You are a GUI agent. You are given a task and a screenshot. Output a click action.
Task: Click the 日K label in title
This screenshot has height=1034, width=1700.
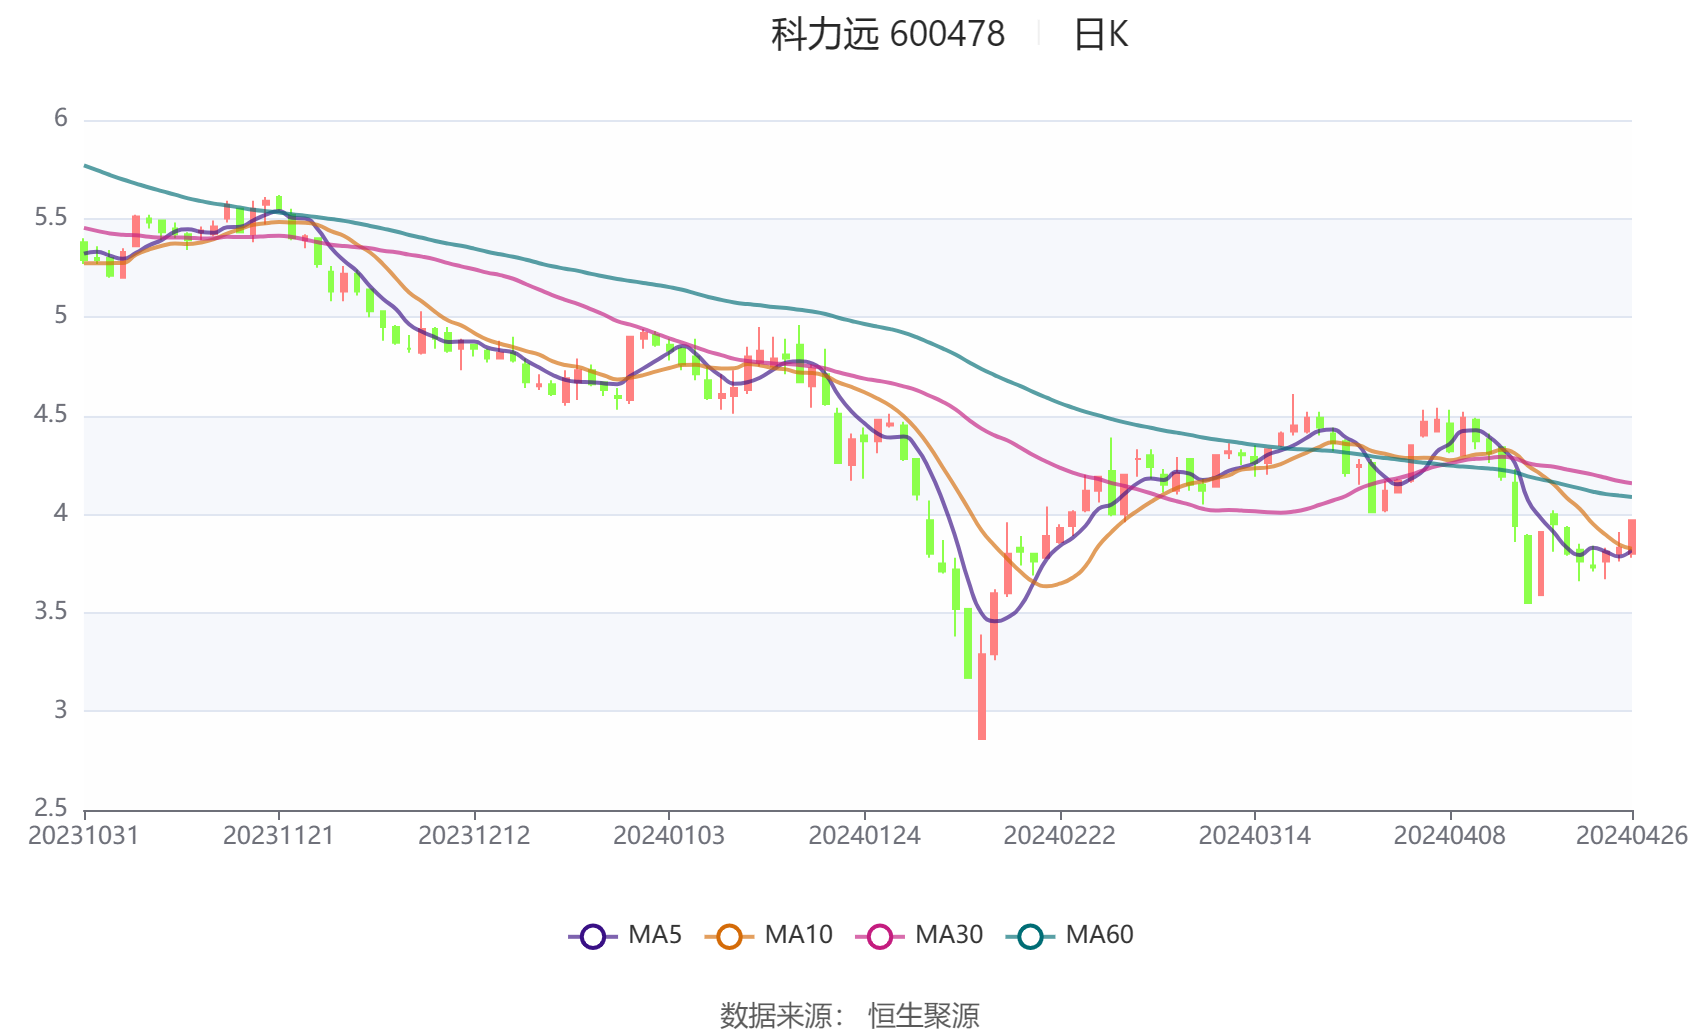coord(1101,34)
